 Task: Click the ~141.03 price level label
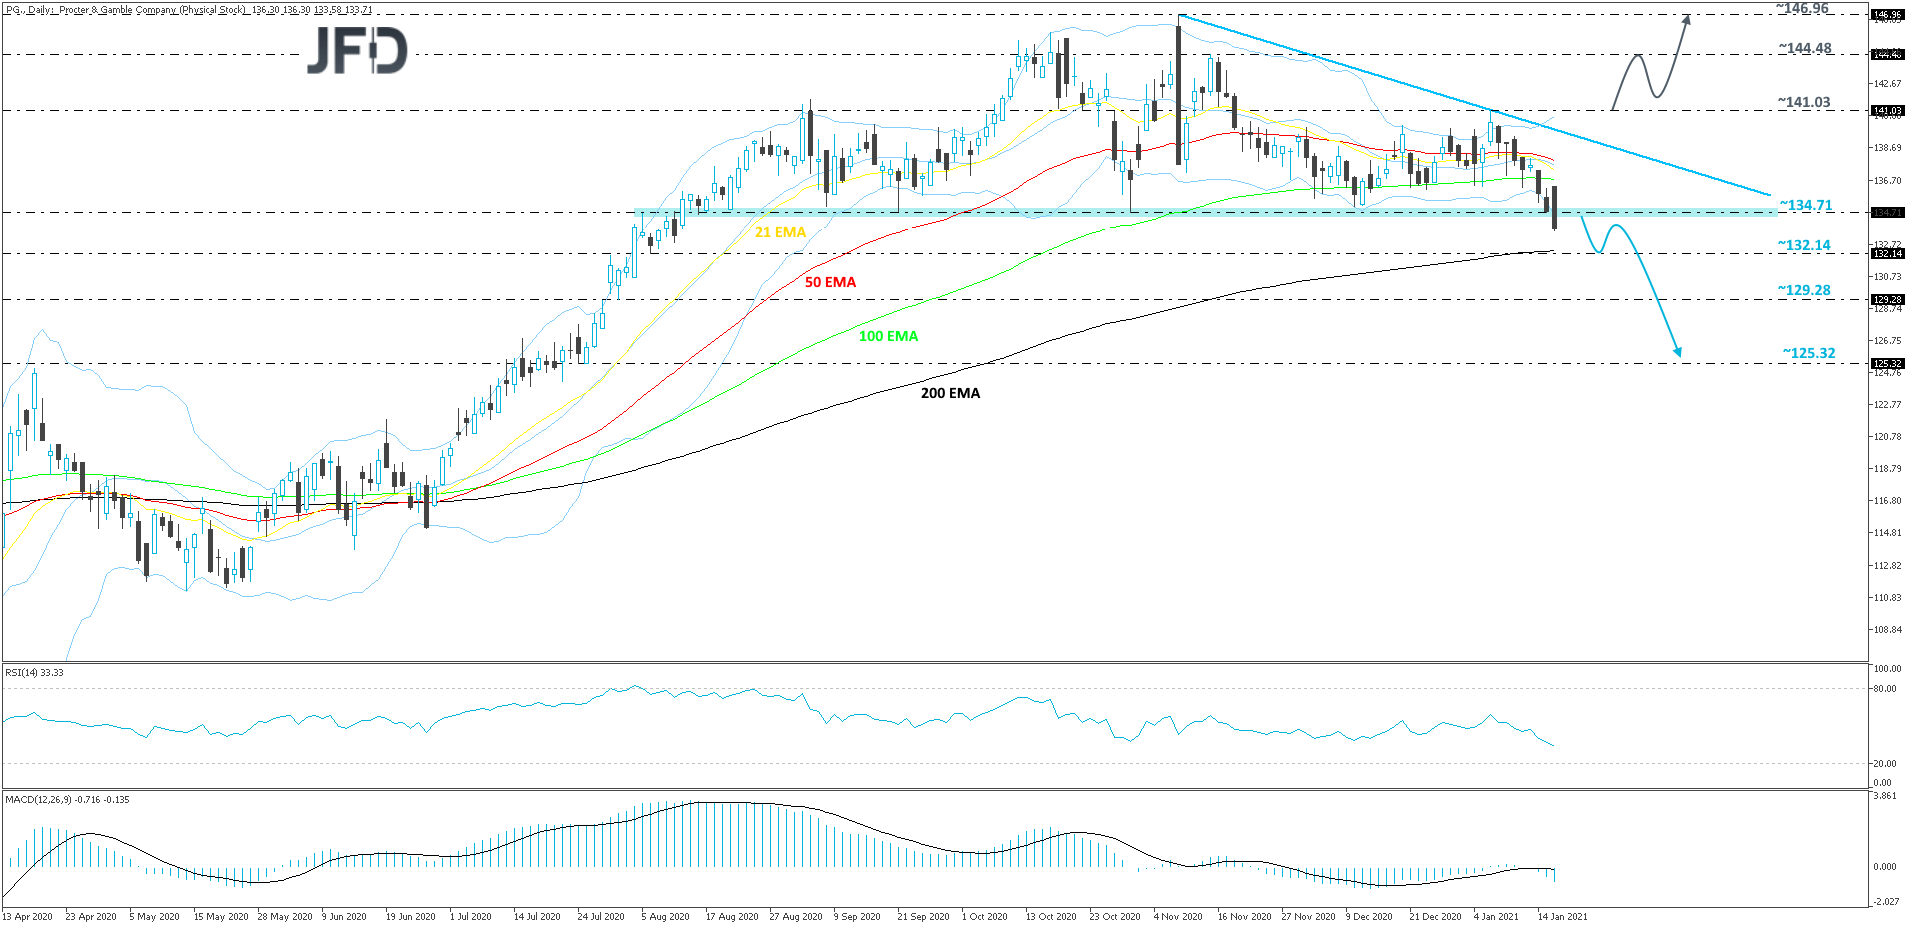[1804, 102]
